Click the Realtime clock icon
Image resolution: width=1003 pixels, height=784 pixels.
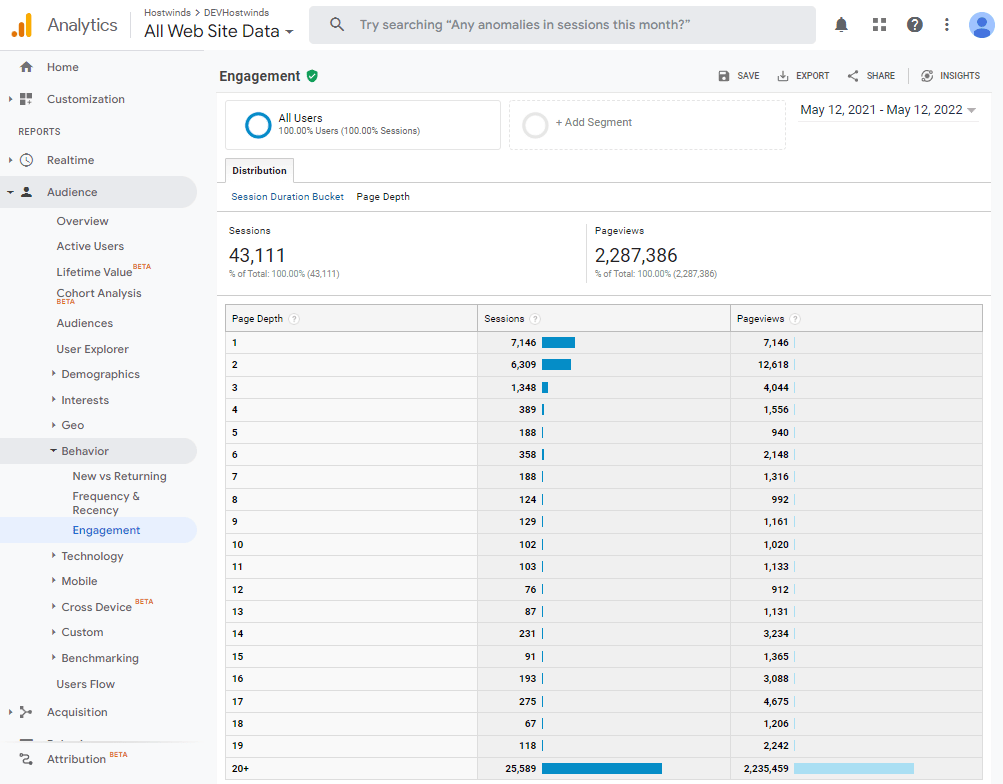[26, 160]
